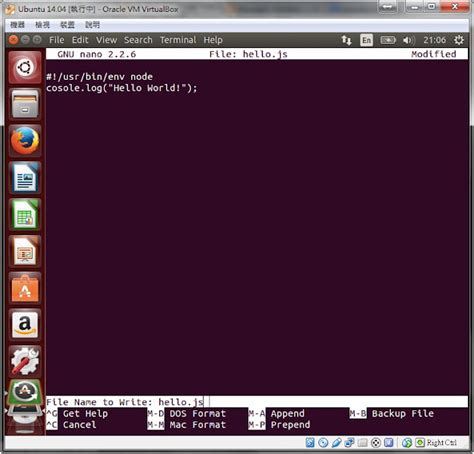Click the File Name to Write field
Image resolution: width=474 pixels, height=454 pixels.
[257, 402]
